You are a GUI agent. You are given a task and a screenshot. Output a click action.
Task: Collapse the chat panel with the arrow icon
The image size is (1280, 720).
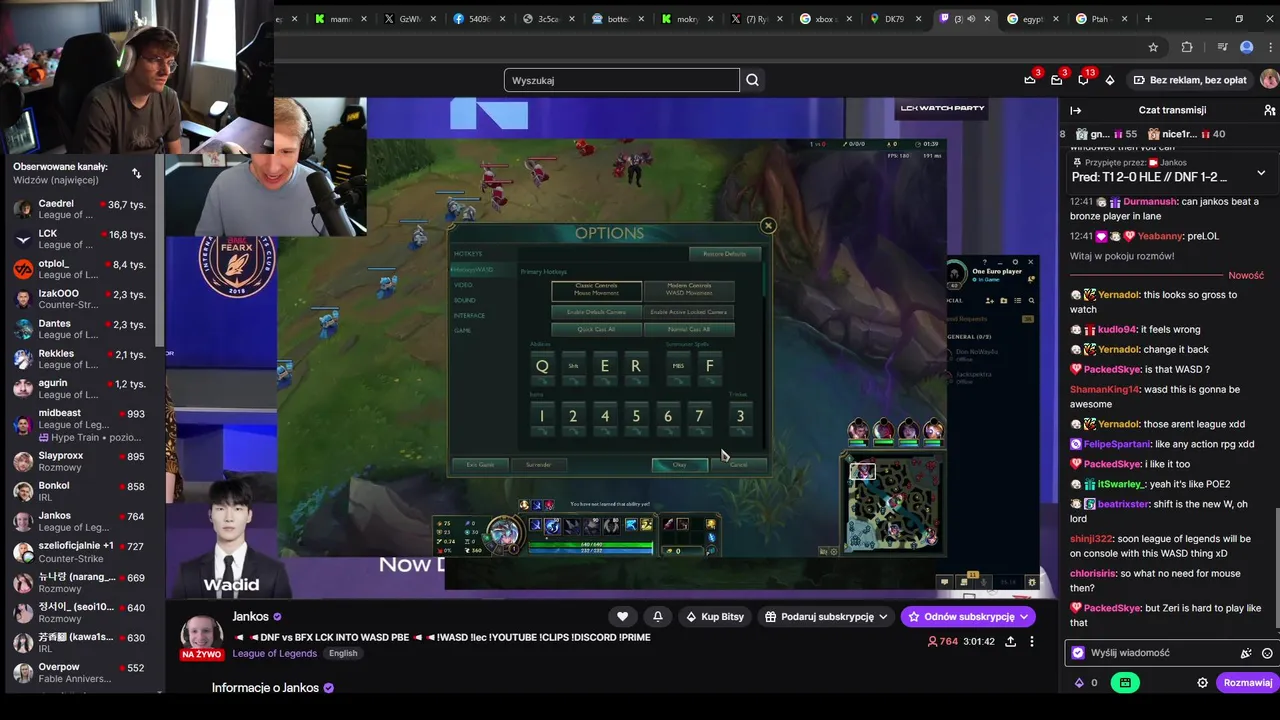coord(1076,110)
